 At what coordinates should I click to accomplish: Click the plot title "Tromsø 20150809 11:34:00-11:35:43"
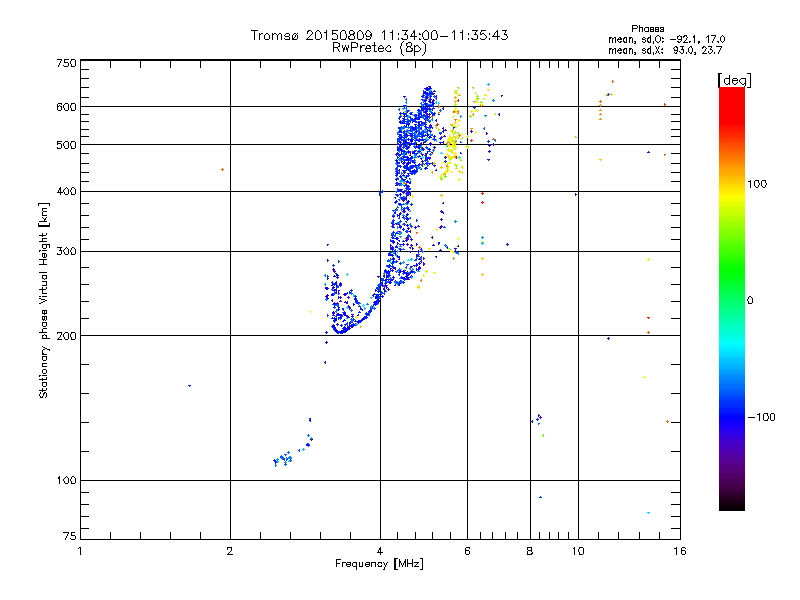(x=379, y=35)
